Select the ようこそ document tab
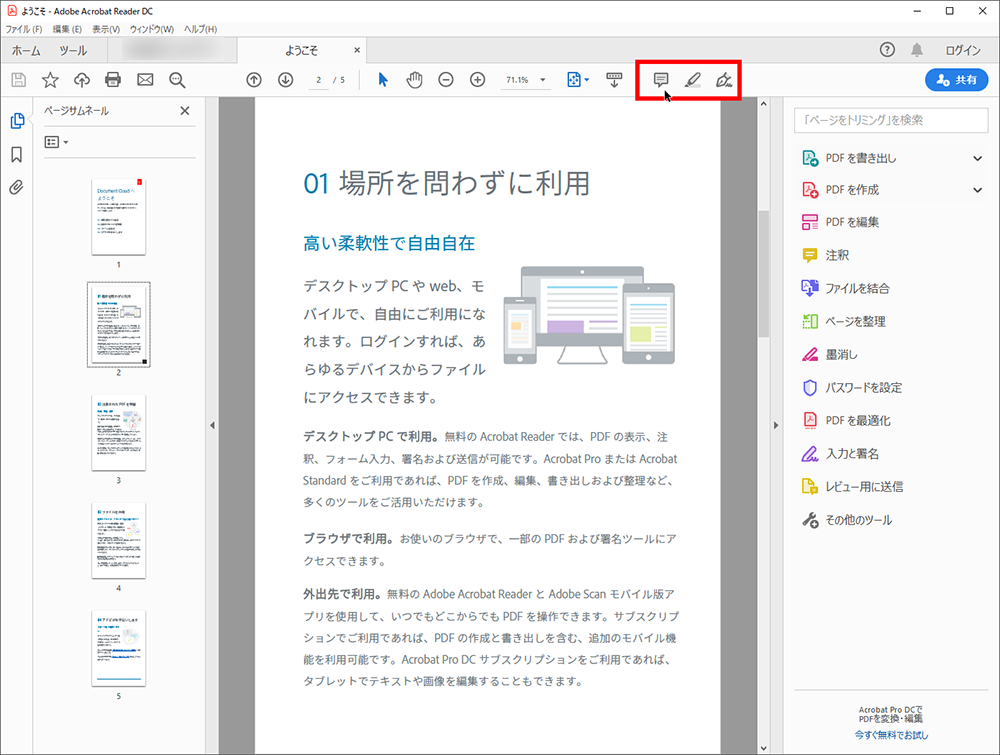This screenshot has width=1000, height=755. (301, 50)
